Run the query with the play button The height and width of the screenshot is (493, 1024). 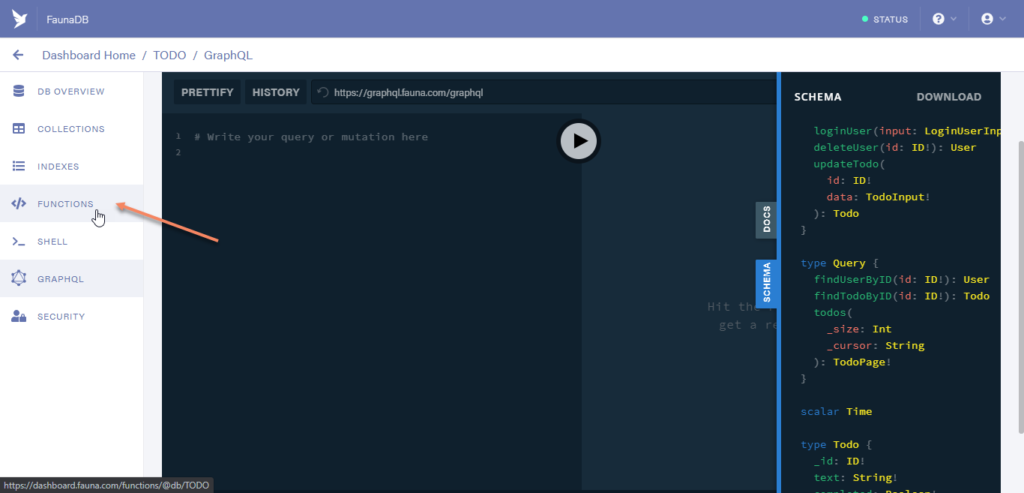click(x=579, y=141)
